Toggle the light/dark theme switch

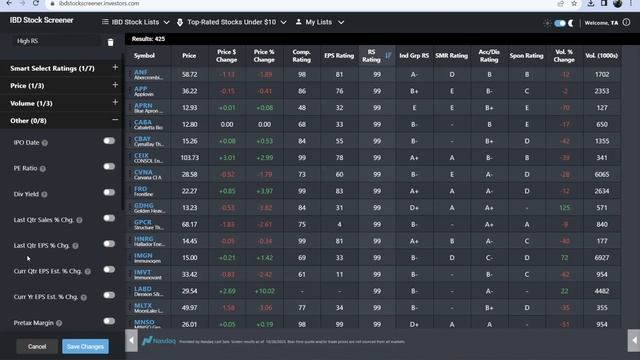click(x=560, y=23)
